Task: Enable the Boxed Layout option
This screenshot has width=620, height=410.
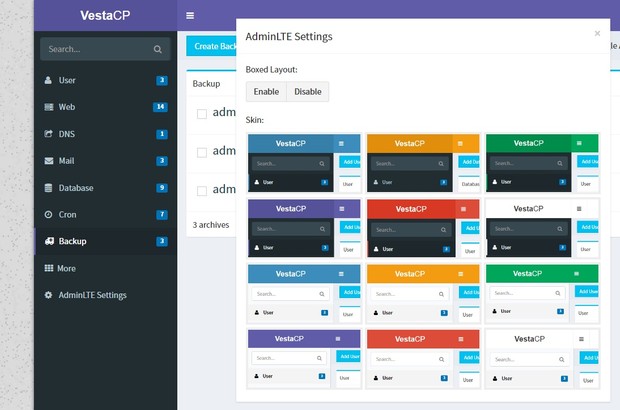Action: point(266,92)
